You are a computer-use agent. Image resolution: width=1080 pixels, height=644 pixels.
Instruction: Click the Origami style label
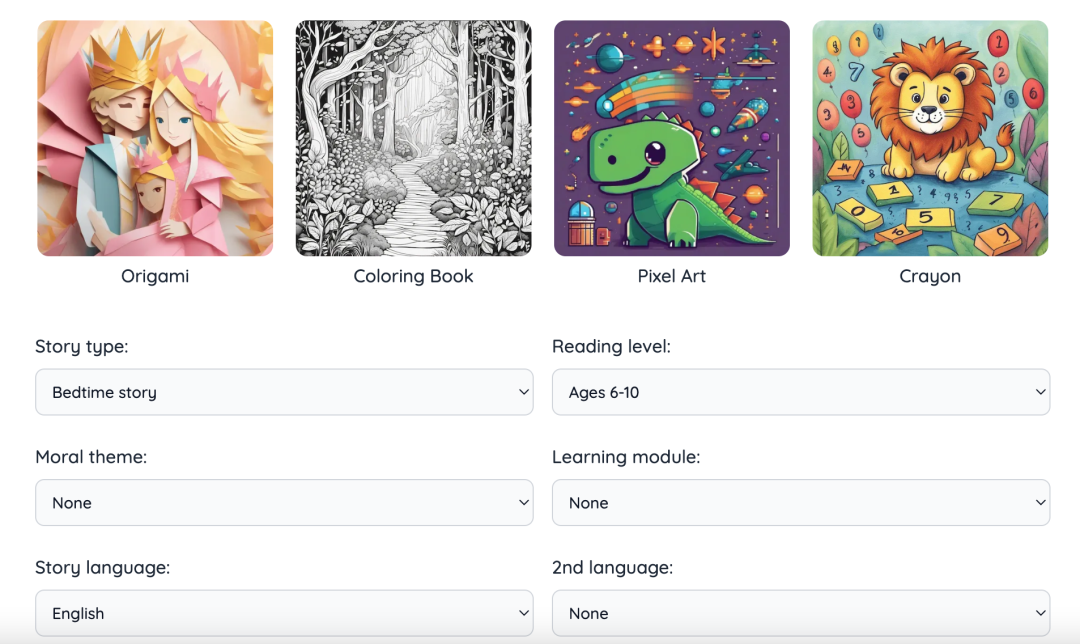click(x=155, y=276)
